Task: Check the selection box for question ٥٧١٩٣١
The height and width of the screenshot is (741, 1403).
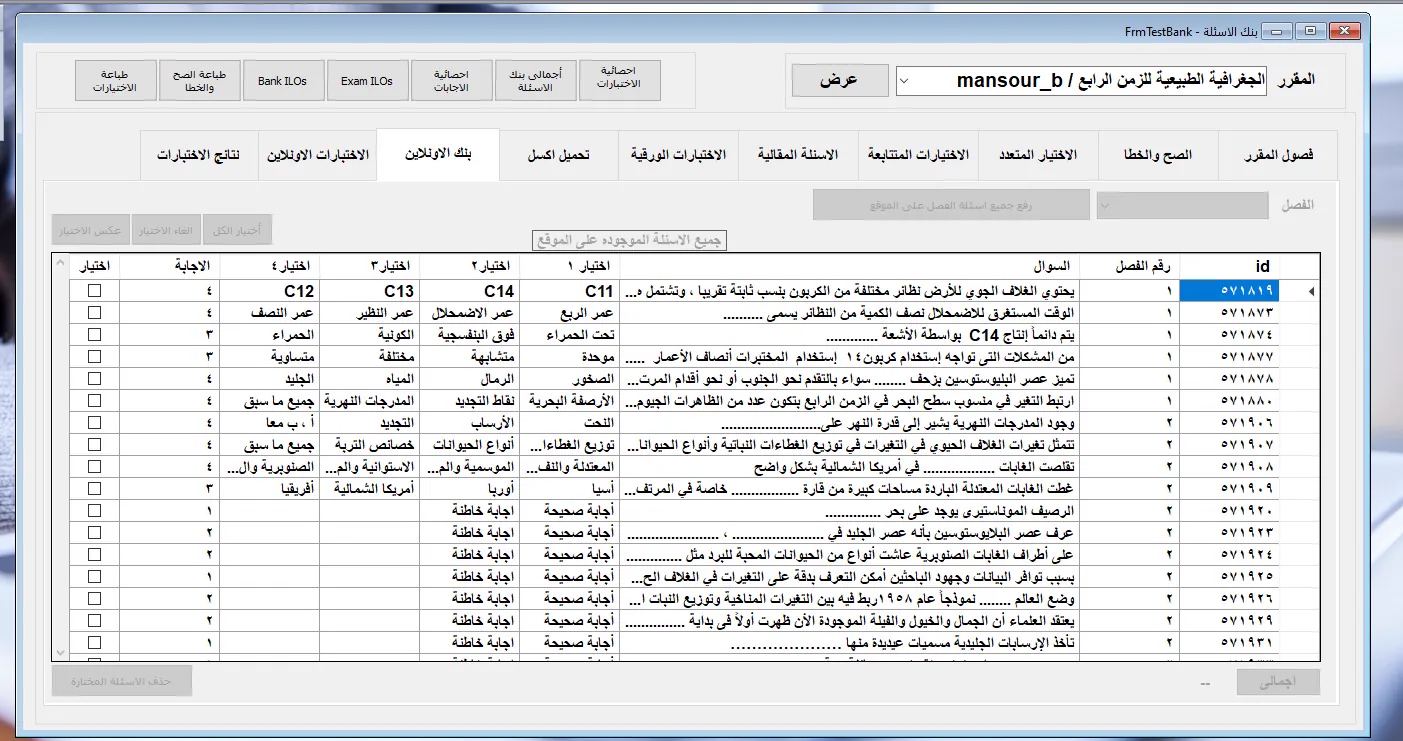Action: [x=95, y=642]
